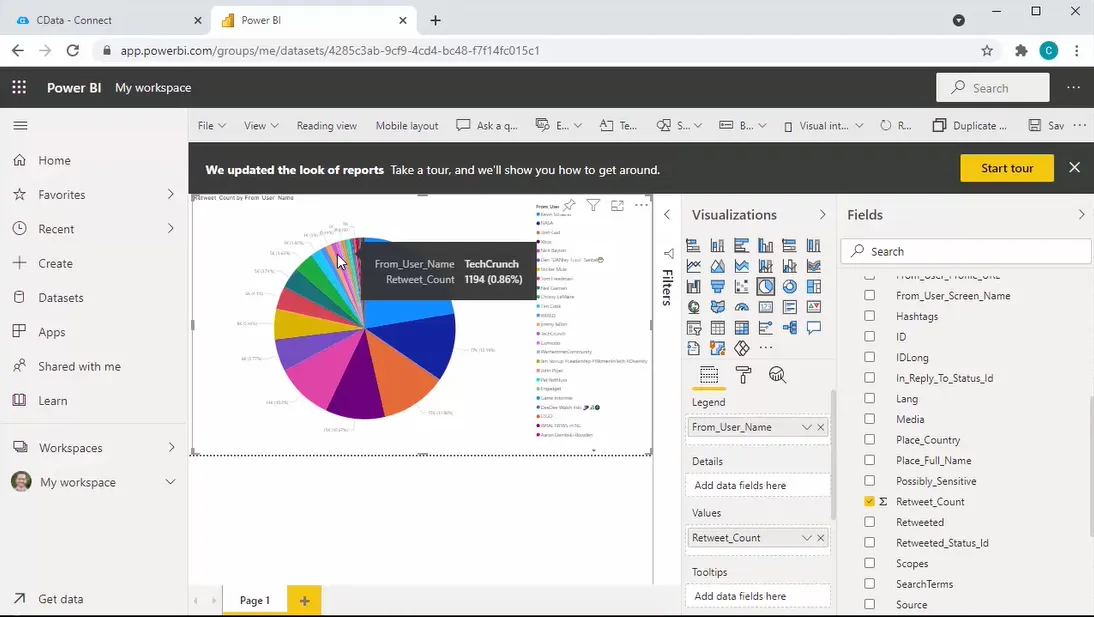The image size is (1094, 617).
Task: Switch the visual to a donut chart
Action: coord(787,286)
